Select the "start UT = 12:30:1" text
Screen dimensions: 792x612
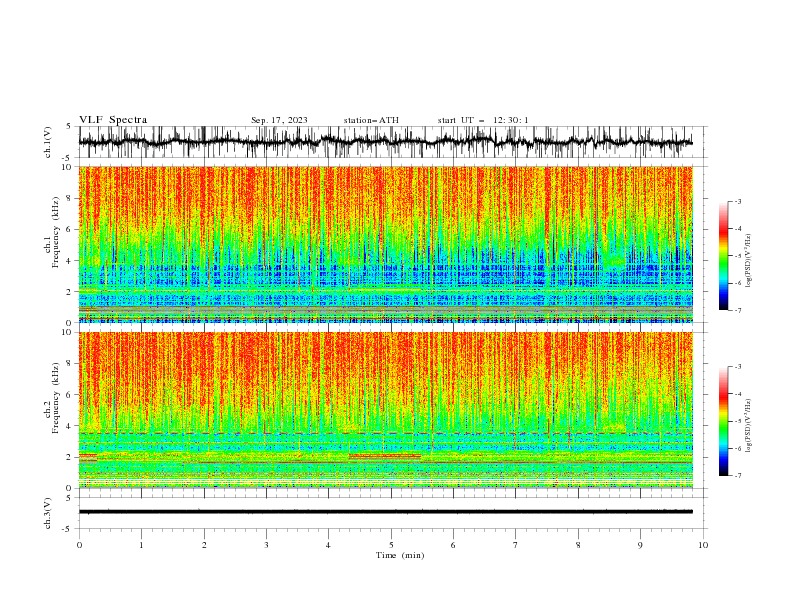483,120
